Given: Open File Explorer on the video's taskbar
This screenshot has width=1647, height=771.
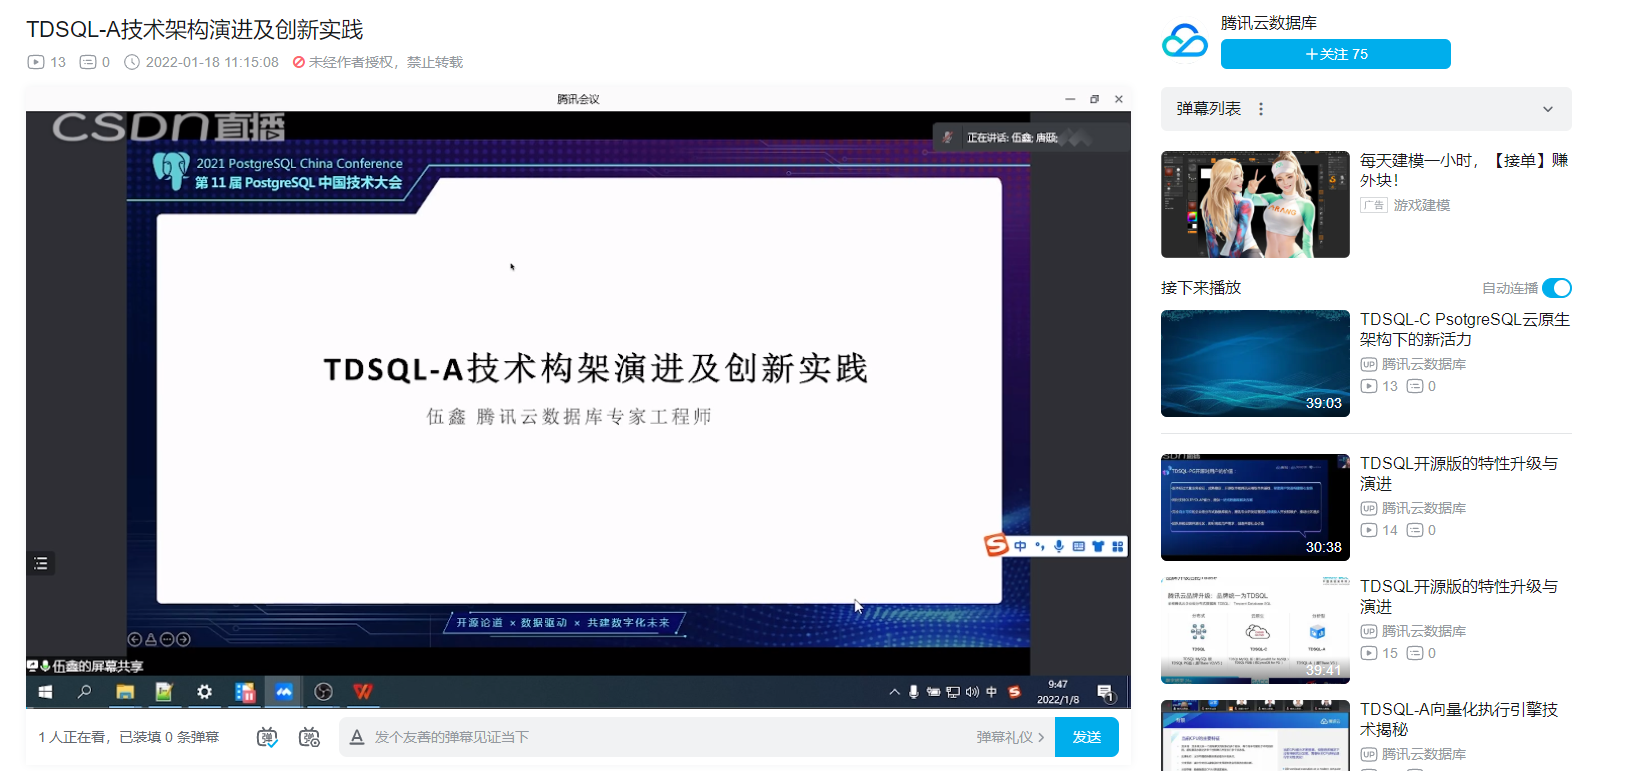Looking at the screenshot, I should (x=125, y=692).
